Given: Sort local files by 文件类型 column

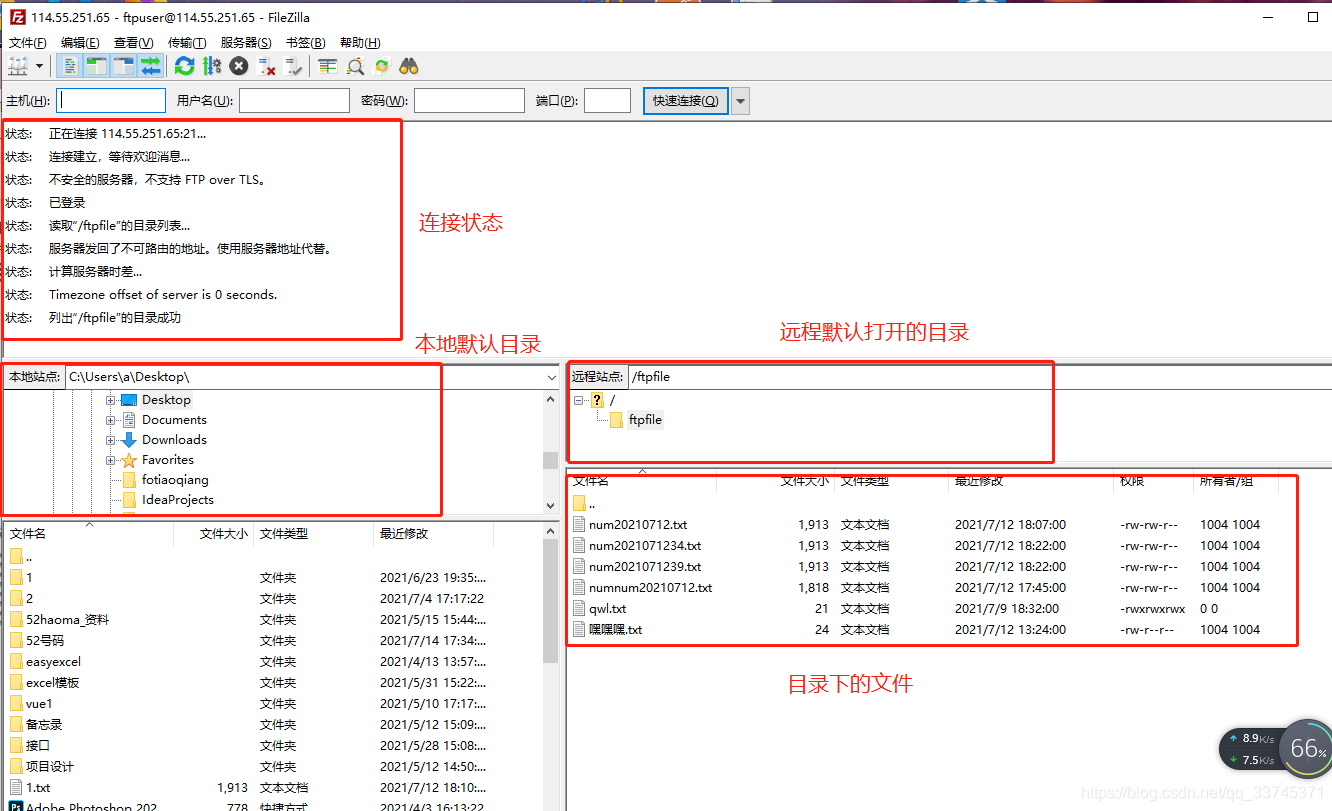Looking at the screenshot, I should pos(313,534).
